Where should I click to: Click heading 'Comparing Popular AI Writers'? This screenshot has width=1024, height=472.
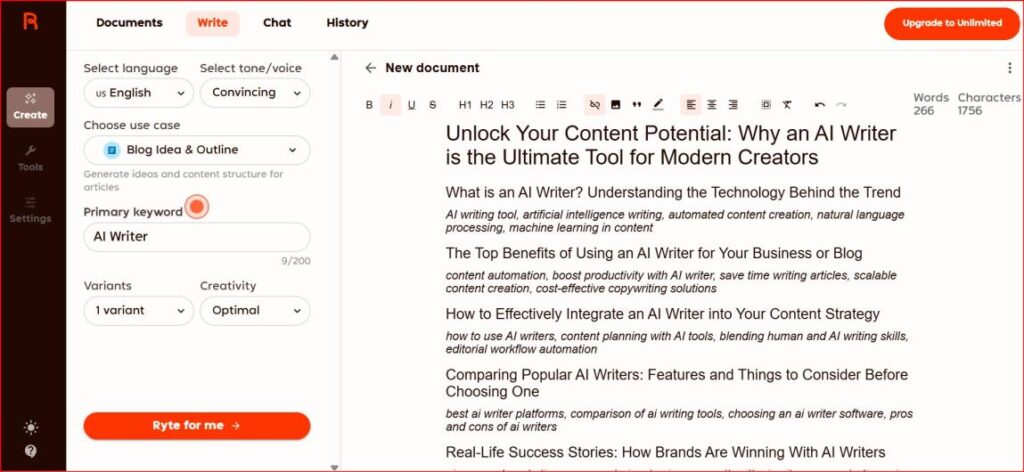pyautogui.click(x=677, y=383)
